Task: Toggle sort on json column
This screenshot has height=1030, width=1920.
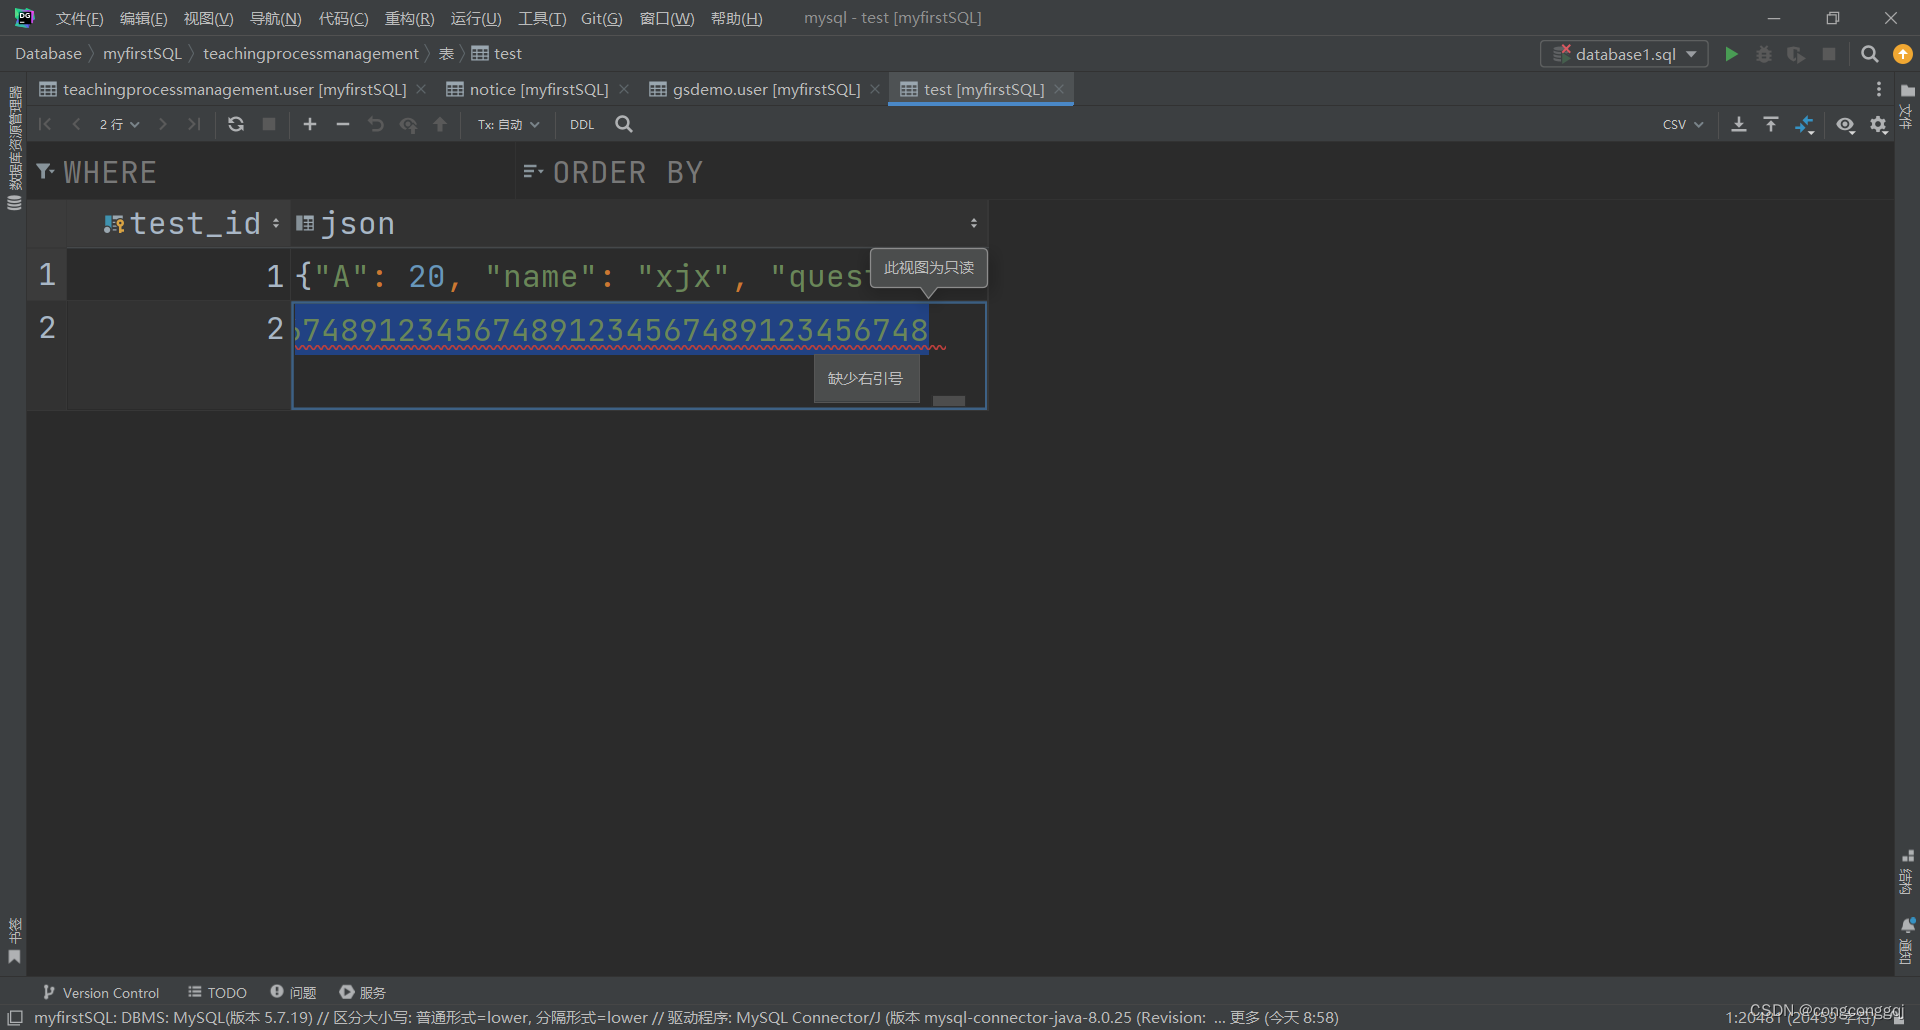Action: pyautogui.click(x=974, y=223)
